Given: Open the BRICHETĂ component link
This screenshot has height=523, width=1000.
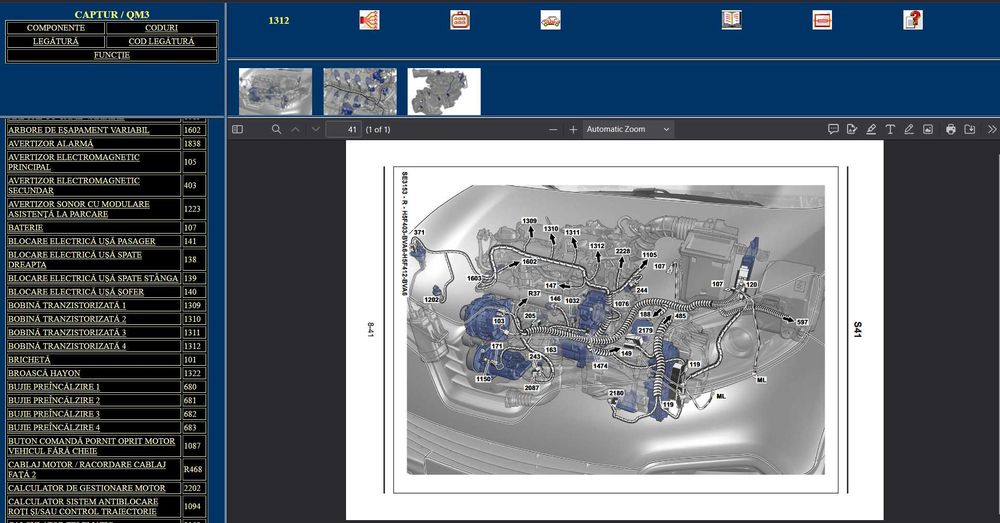Looking at the screenshot, I should [x=29, y=360].
